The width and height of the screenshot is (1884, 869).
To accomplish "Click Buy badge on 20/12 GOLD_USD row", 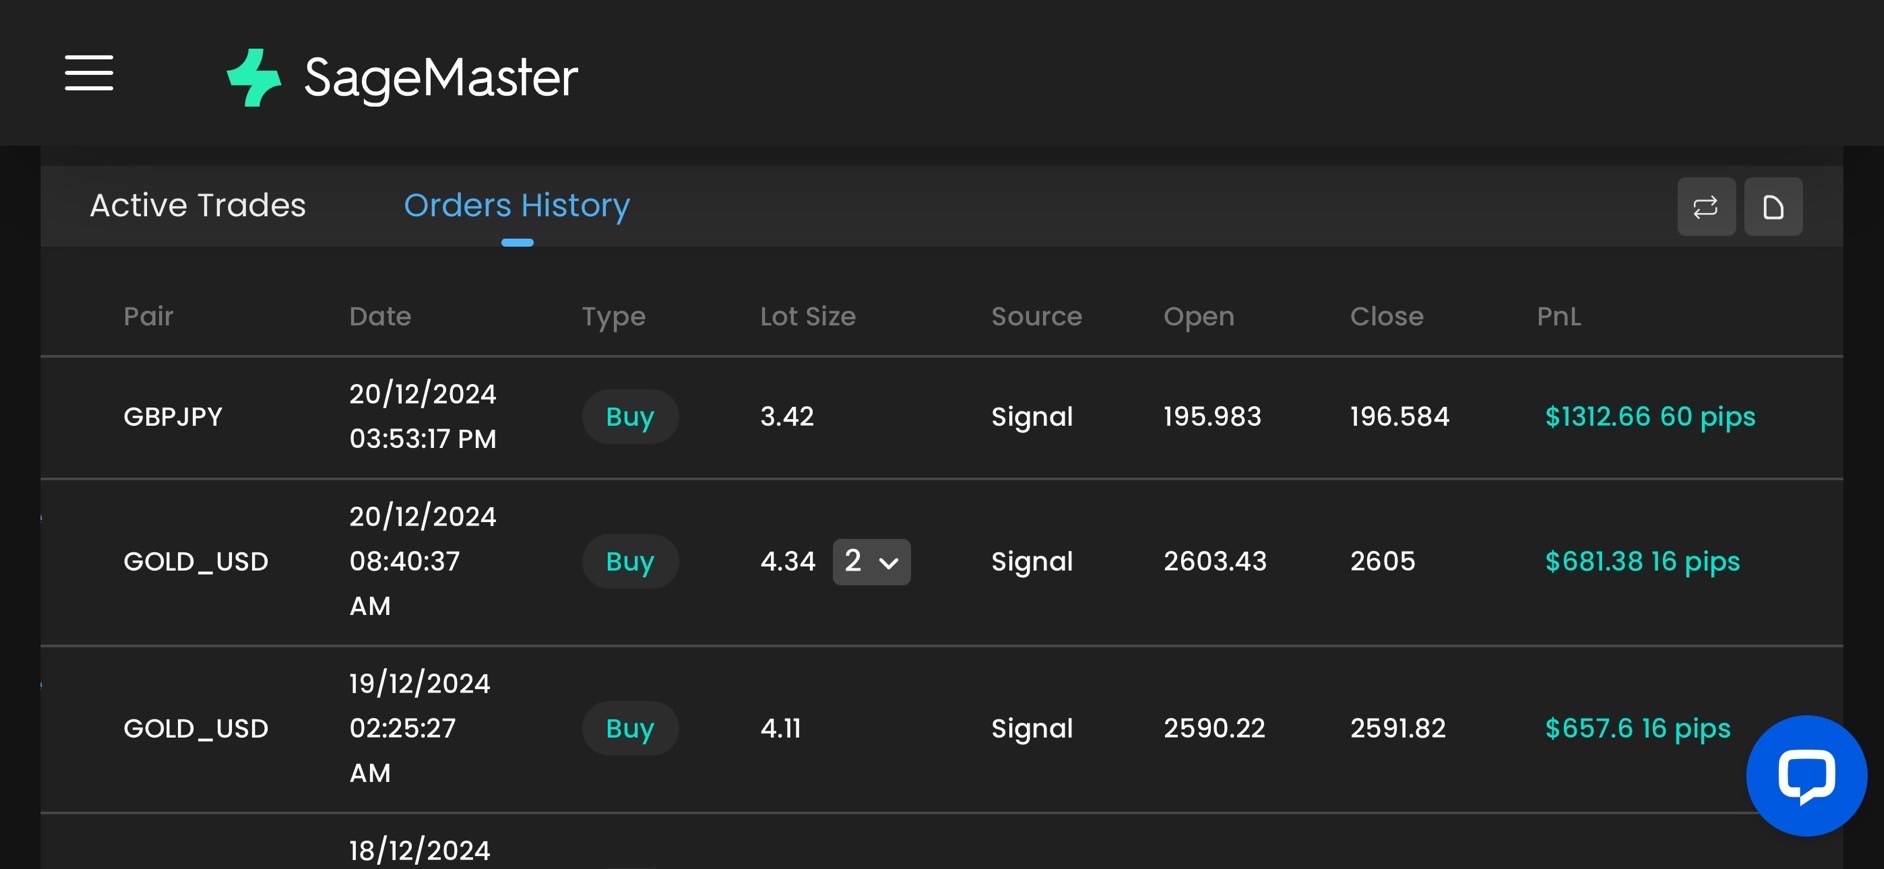I will tap(630, 562).
